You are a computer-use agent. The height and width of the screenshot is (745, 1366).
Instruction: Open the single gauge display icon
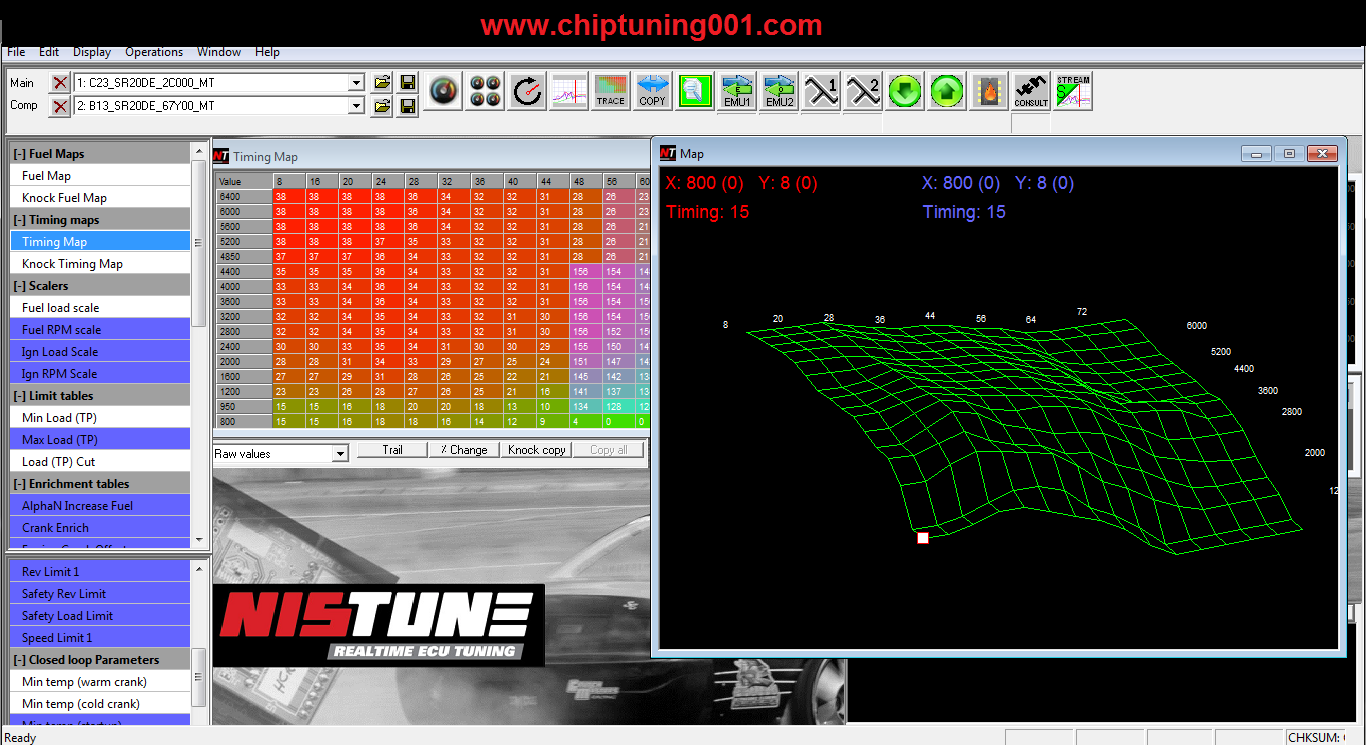[x=444, y=91]
